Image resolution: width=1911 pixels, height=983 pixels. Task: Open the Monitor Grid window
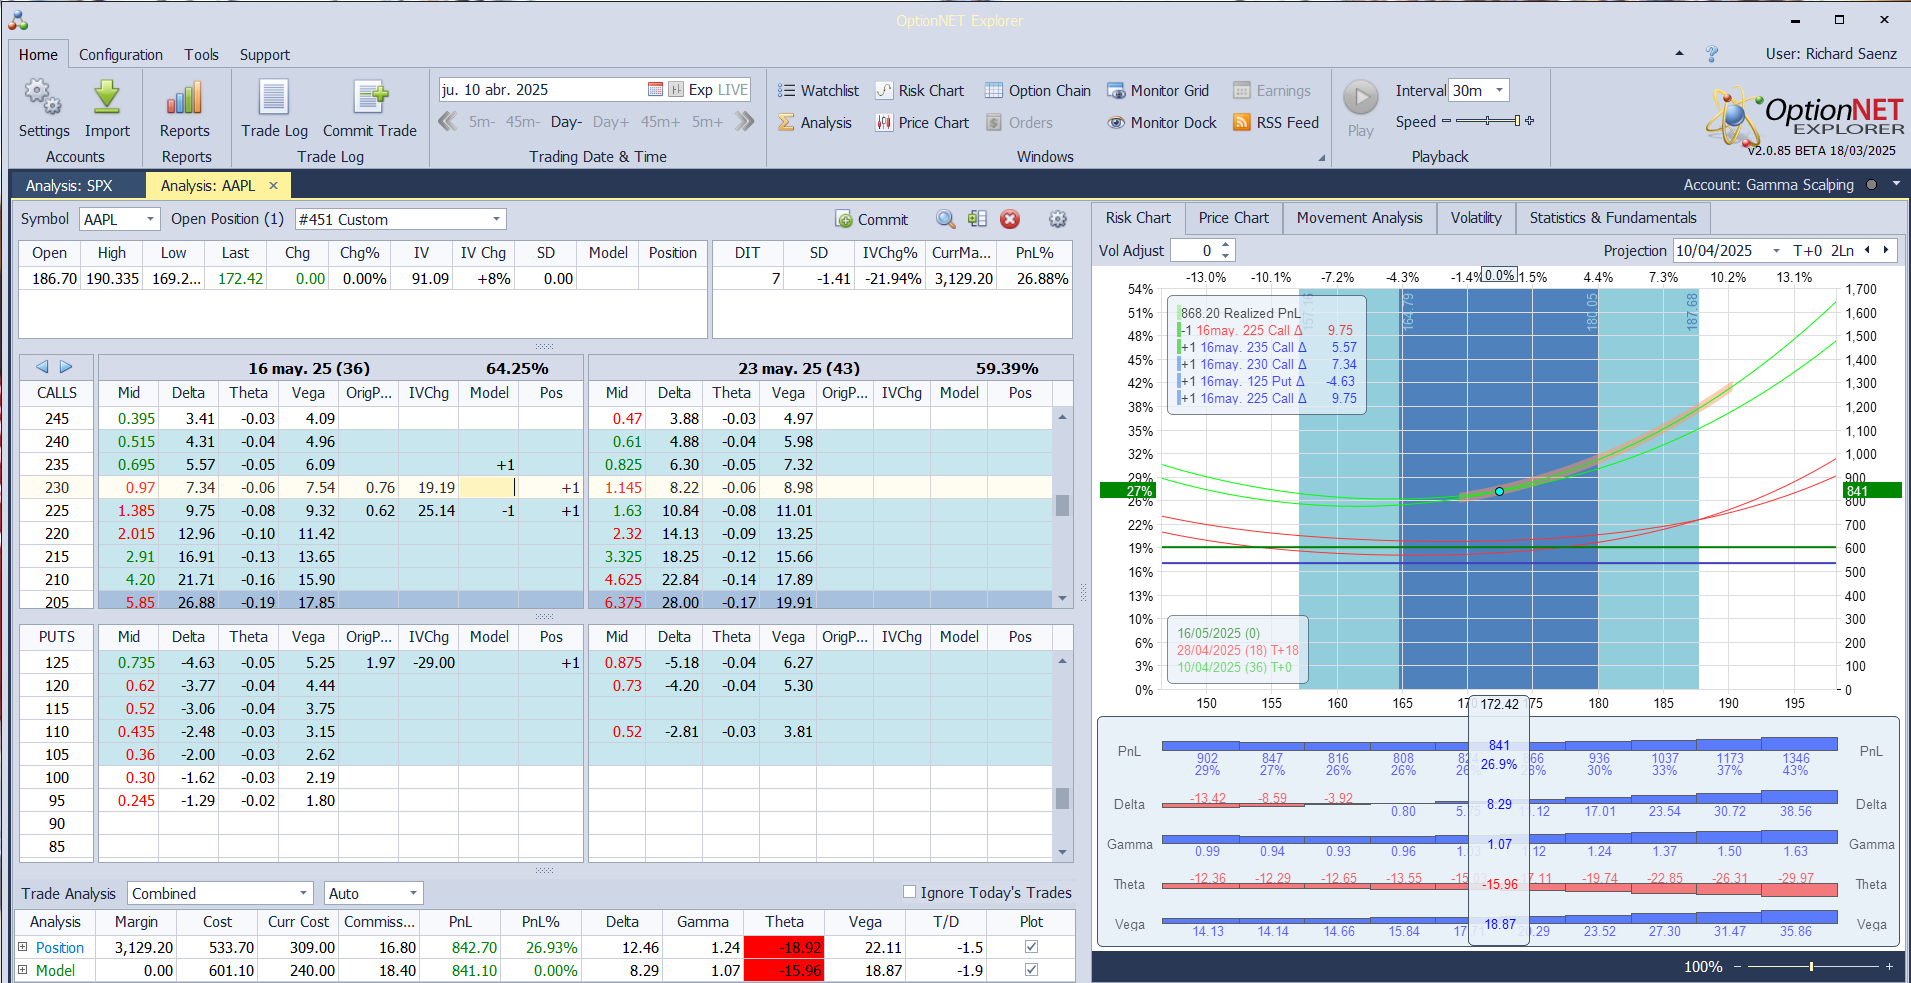[x=1158, y=91]
